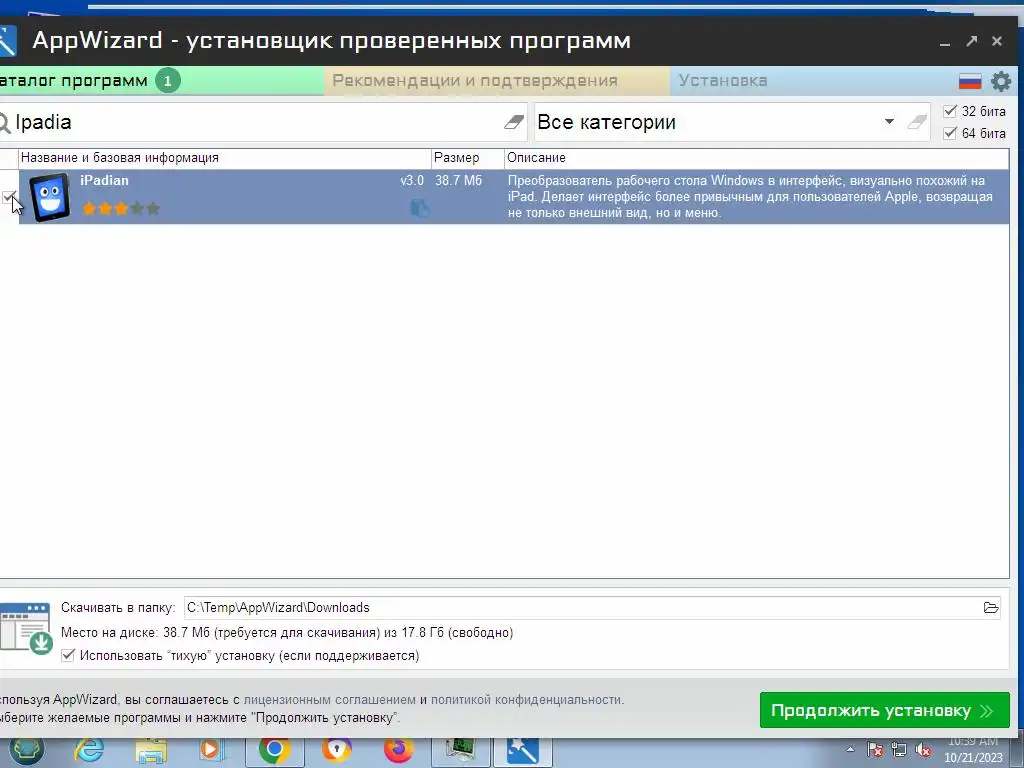The height and width of the screenshot is (768, 1024).
Task: Close the AppWizard window
Action: 997,41
